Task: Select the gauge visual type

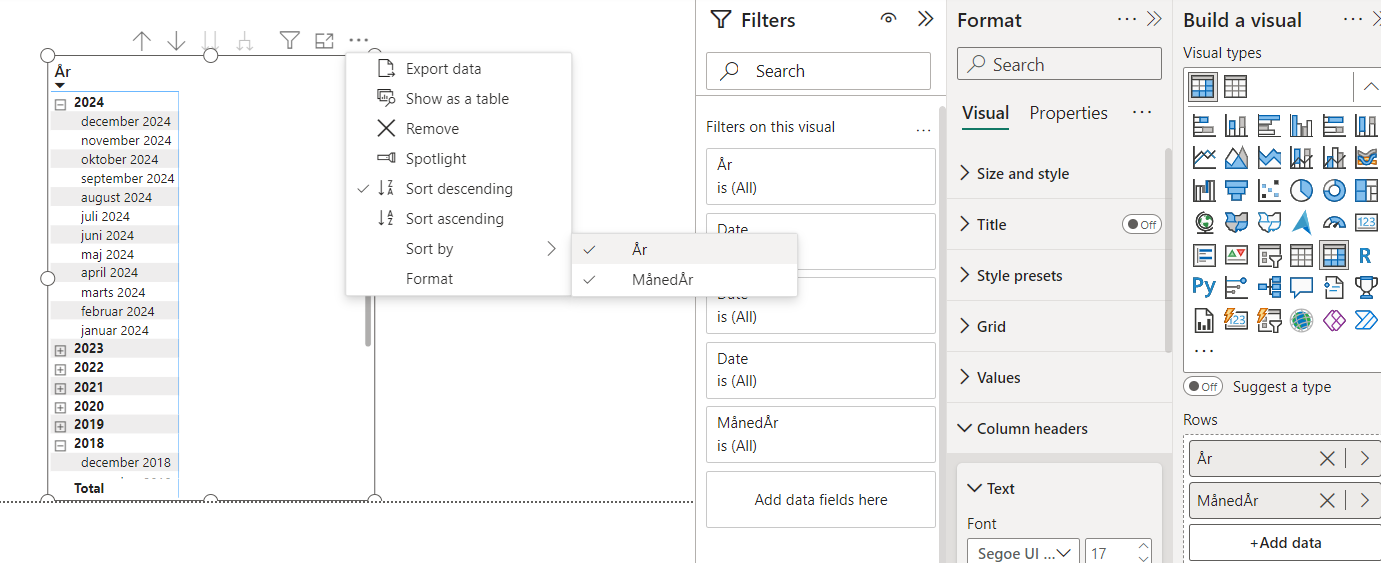Action: [1333, 222]
